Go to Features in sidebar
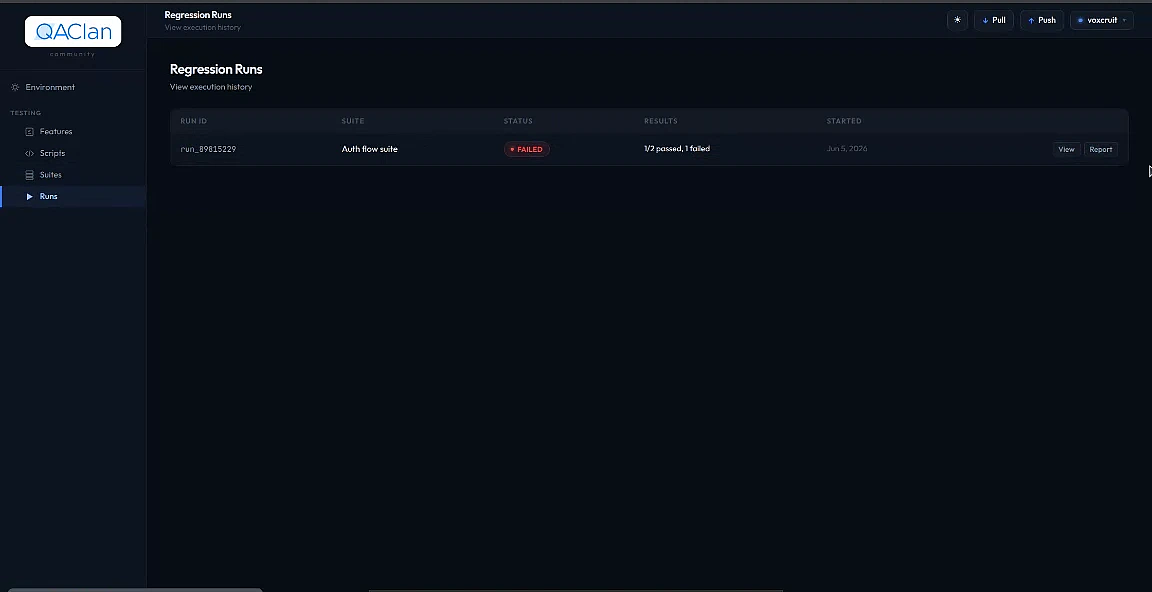This screenshot has height=592, width=1152. [73, 131]
